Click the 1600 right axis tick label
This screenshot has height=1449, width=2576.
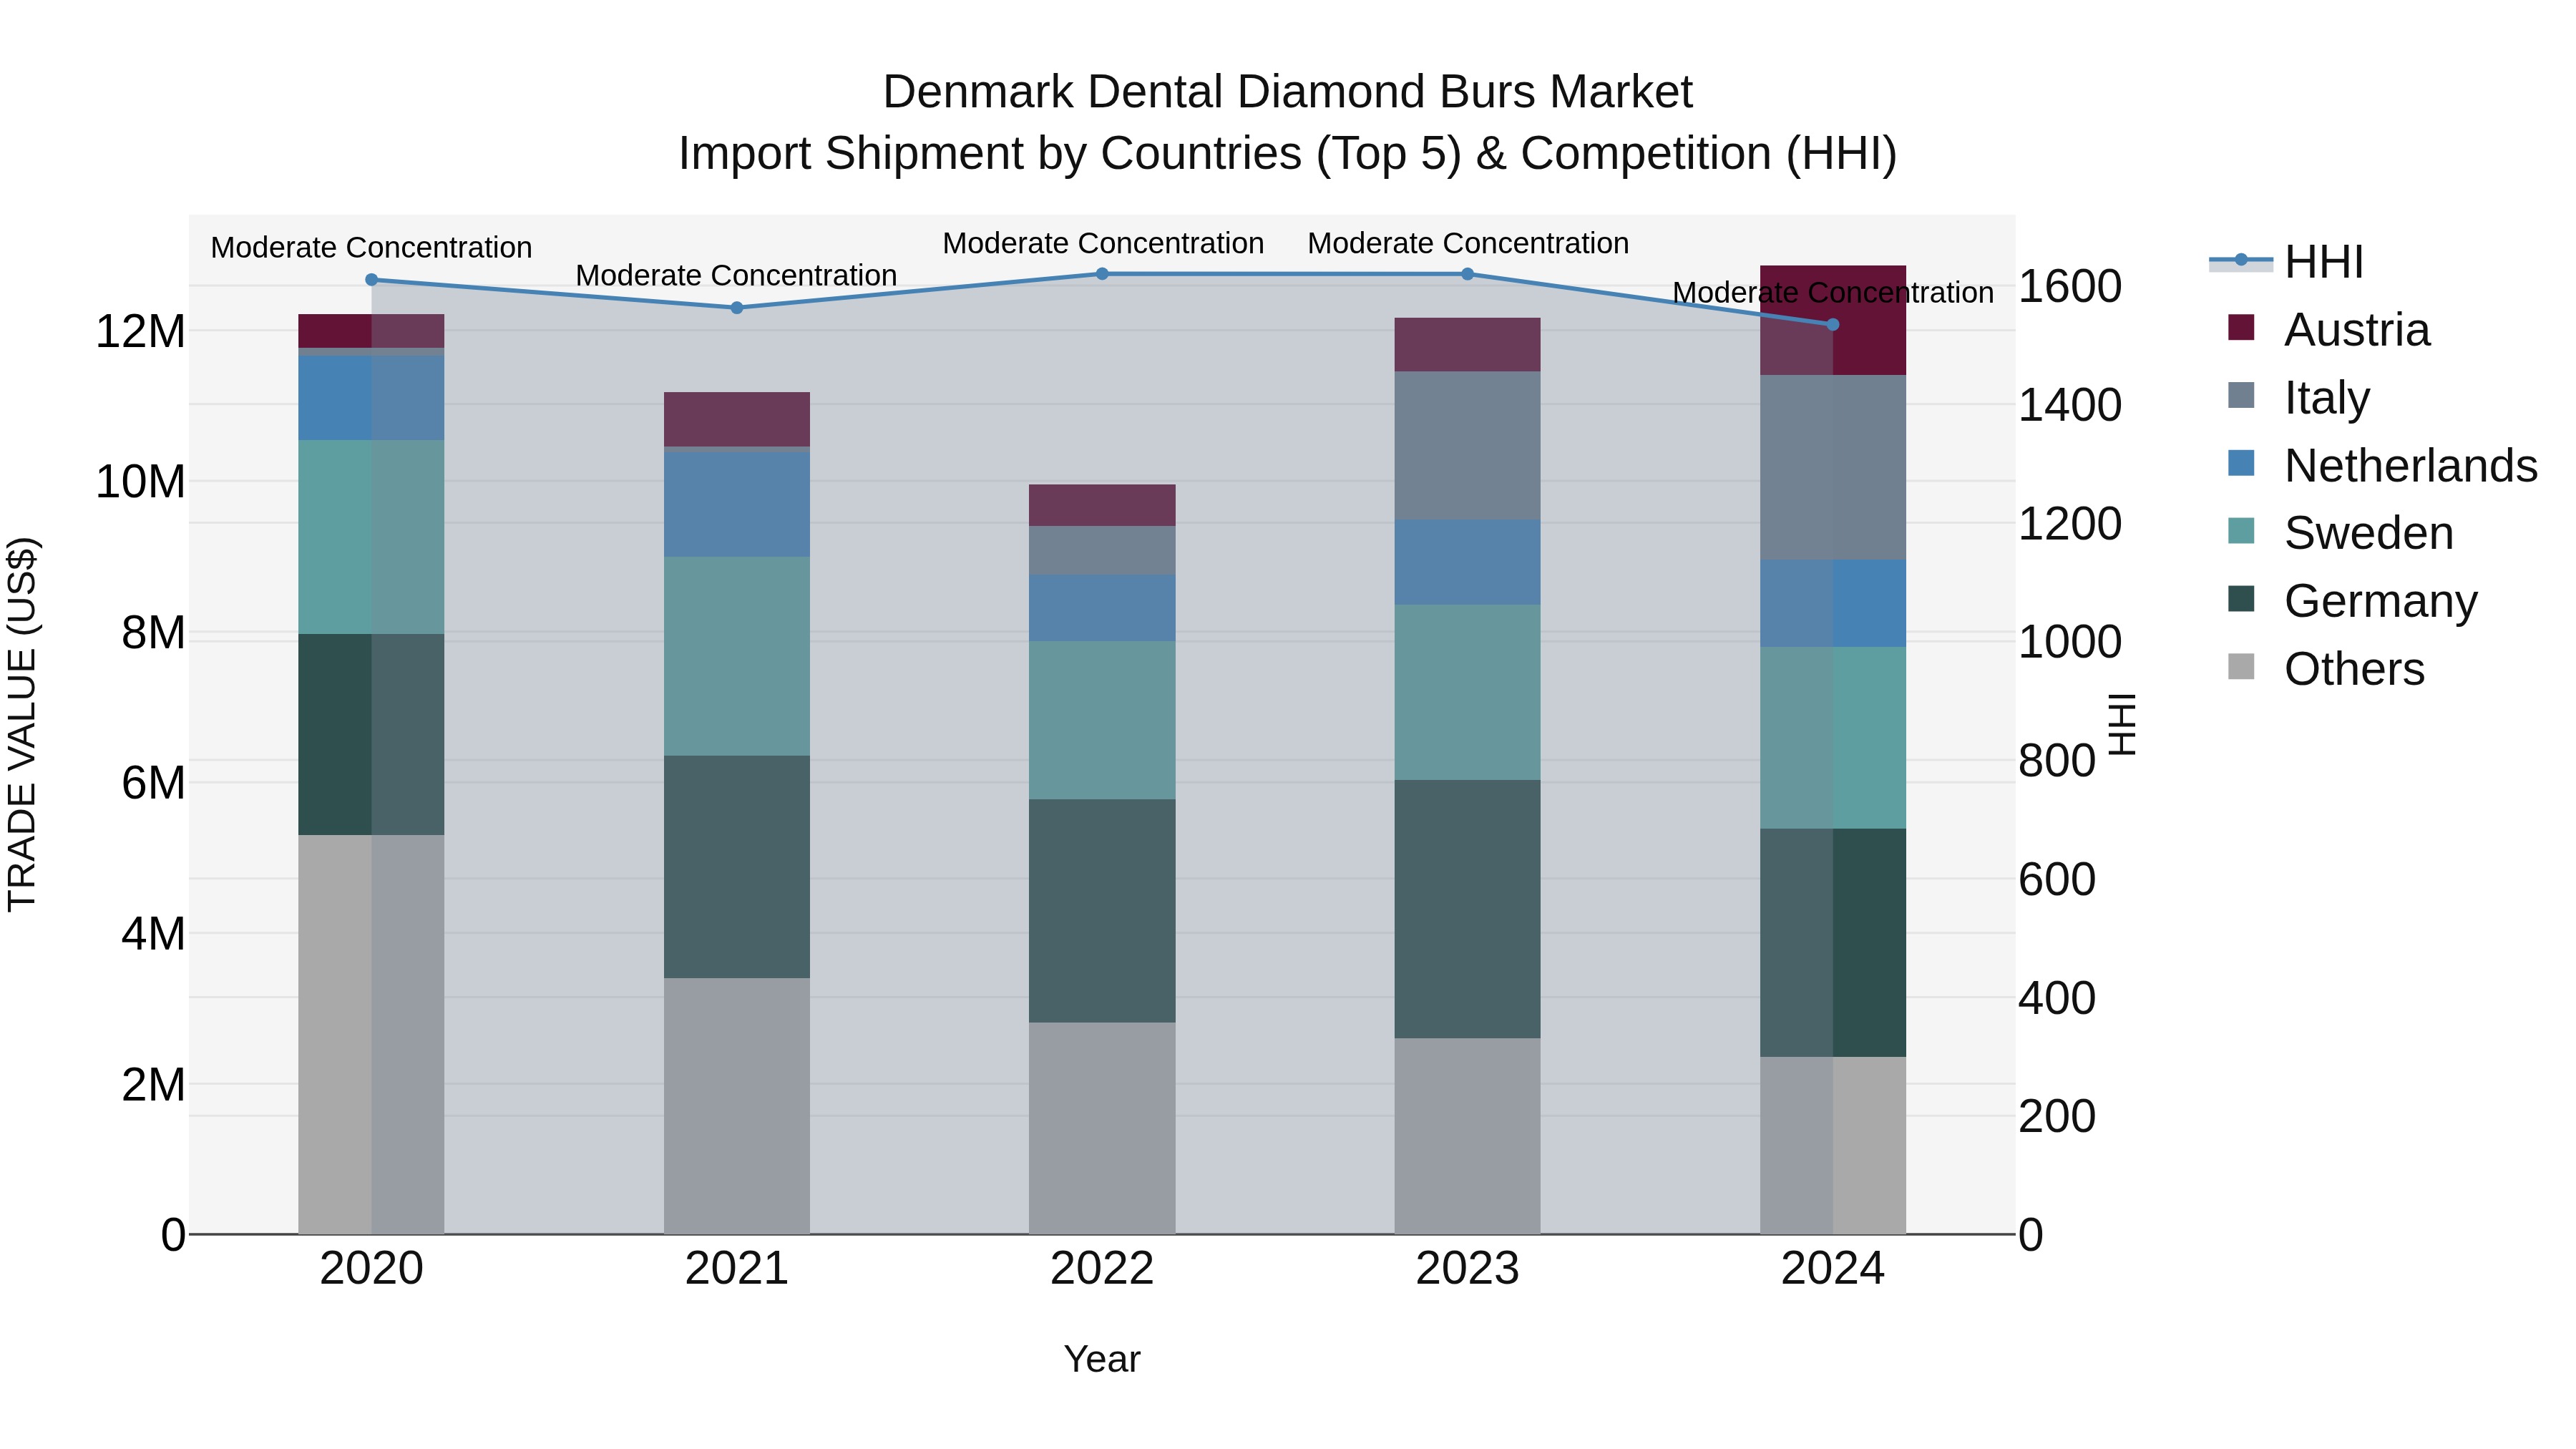pyautogui.click(x=2070, y=287)
